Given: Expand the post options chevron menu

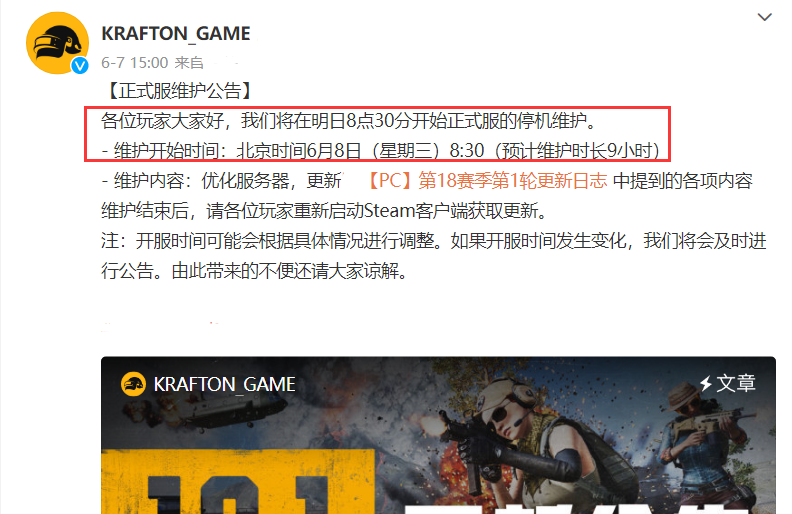Looking at the screenshot, I should pyautogui.click(x=765, y=17).
